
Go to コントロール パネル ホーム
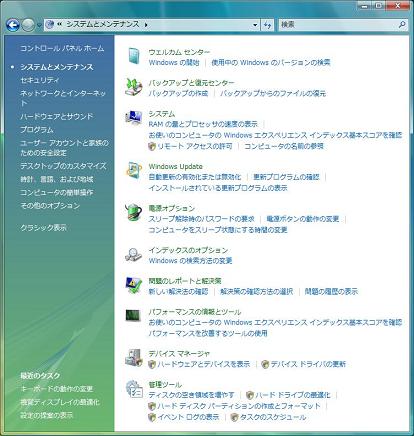(62, 48)
